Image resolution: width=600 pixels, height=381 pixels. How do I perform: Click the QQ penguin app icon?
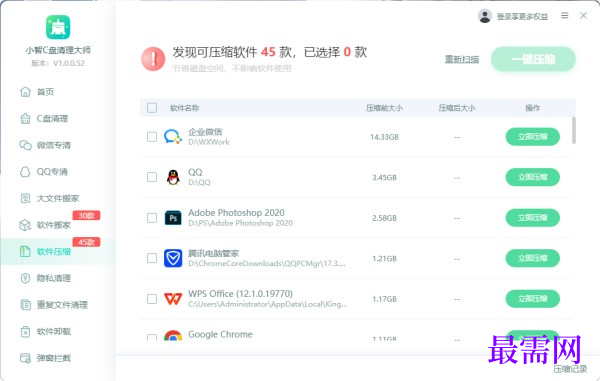[x=173, y=177]
